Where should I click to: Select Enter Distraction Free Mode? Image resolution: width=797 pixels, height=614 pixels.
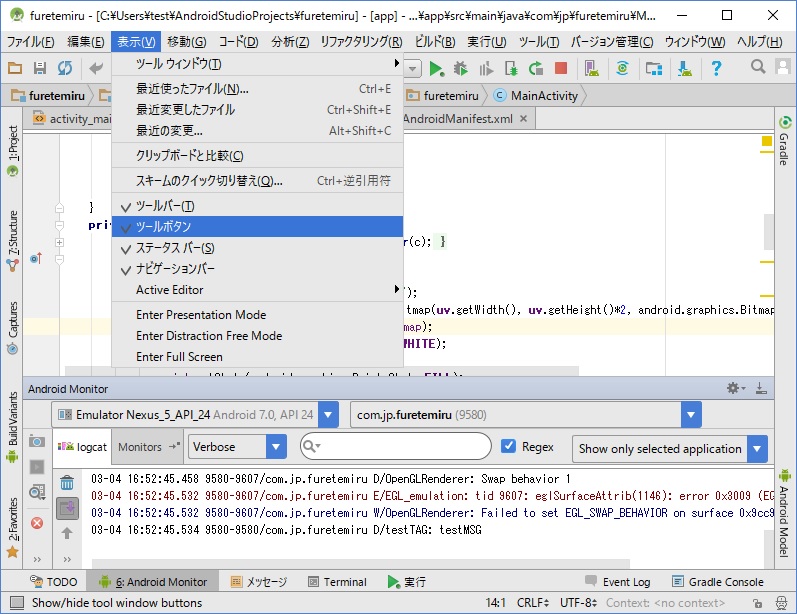pos(257,336)
